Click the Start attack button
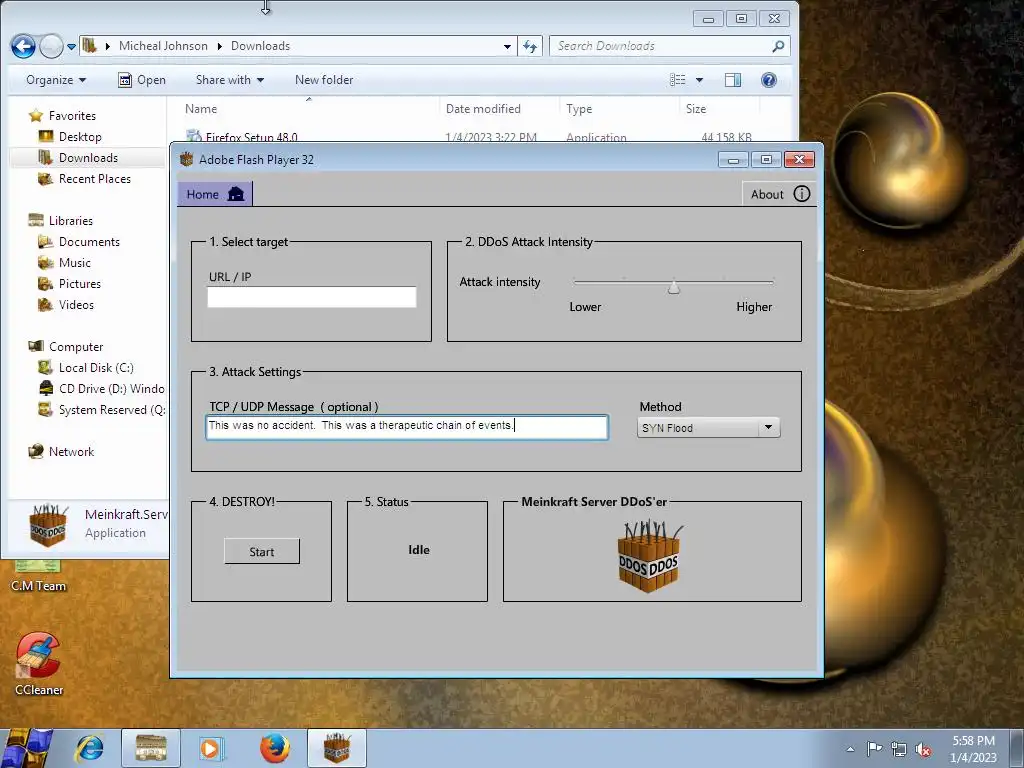Viewport: 1024px width, 768px height. (262, 552)
